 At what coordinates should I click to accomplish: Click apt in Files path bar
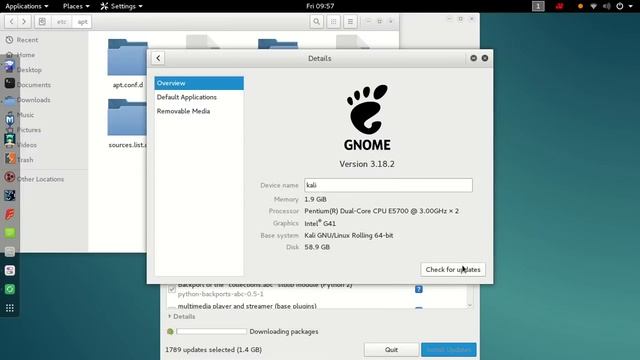point(82,22)
